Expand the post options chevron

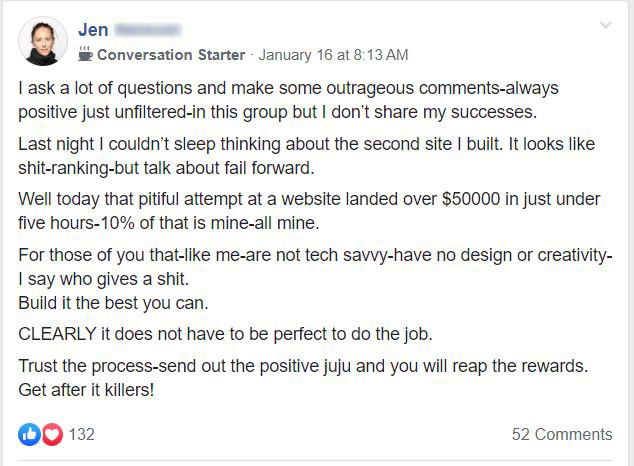point(605,25)
